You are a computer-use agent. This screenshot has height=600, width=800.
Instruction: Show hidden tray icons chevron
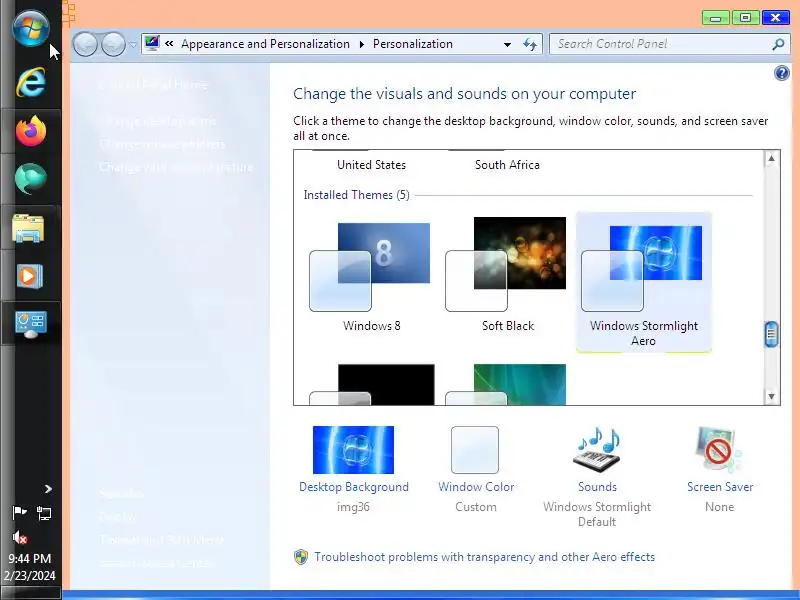[x=48, y=489]
